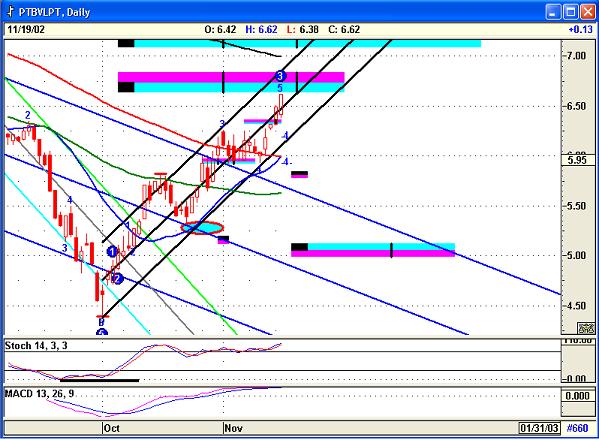Viewport: 599px width, 440px height.
Task: Select the circled wave 3 marker
Action: pos(280,76)
